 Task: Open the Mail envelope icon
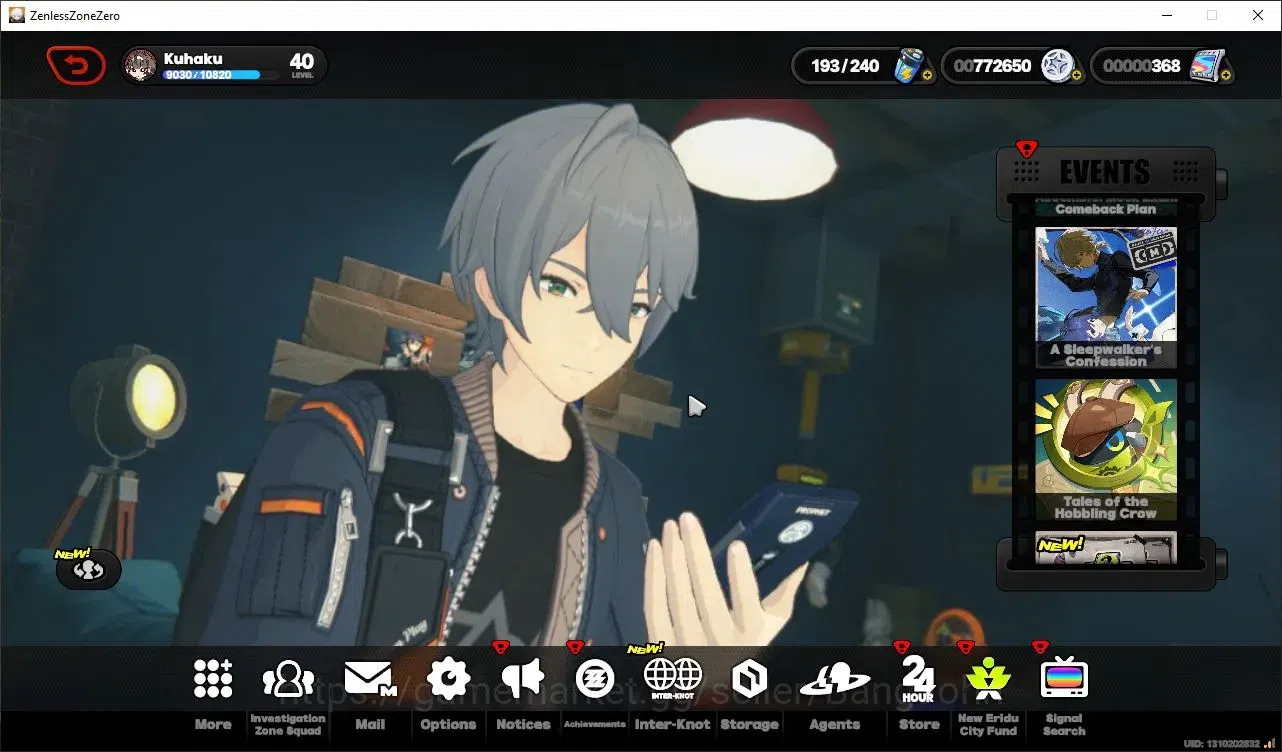[370, 679]
